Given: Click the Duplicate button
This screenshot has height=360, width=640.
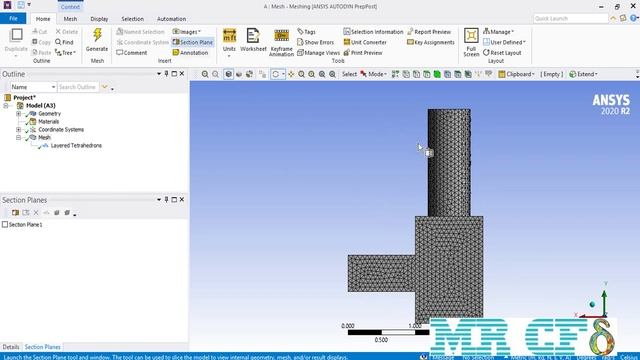Looking at the screenshot, I should (16, 41).
